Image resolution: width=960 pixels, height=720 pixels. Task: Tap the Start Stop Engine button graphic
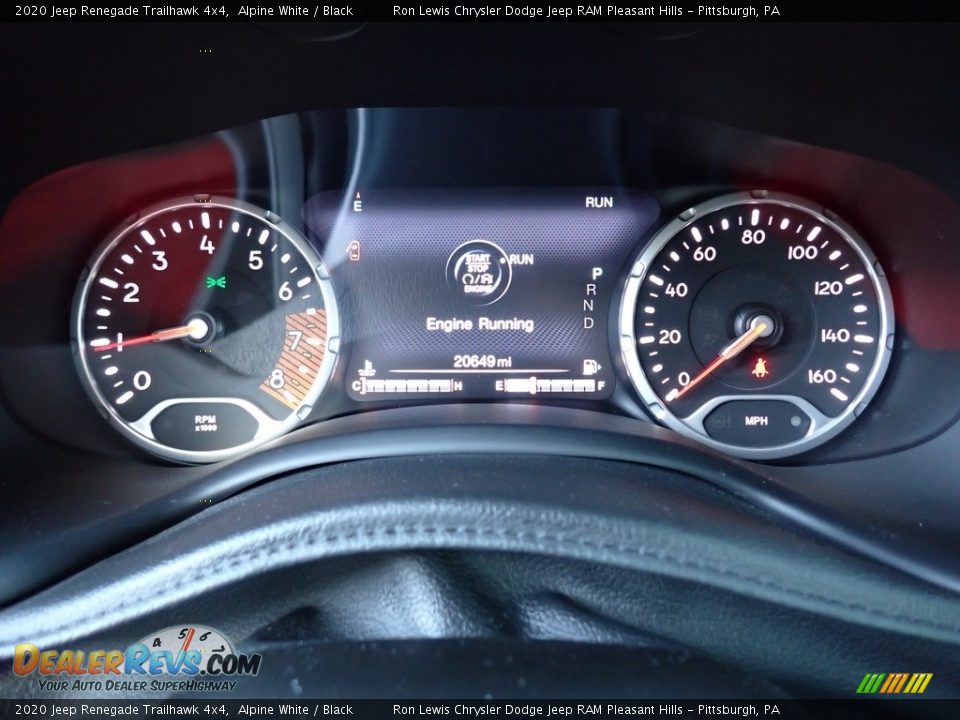478,272
